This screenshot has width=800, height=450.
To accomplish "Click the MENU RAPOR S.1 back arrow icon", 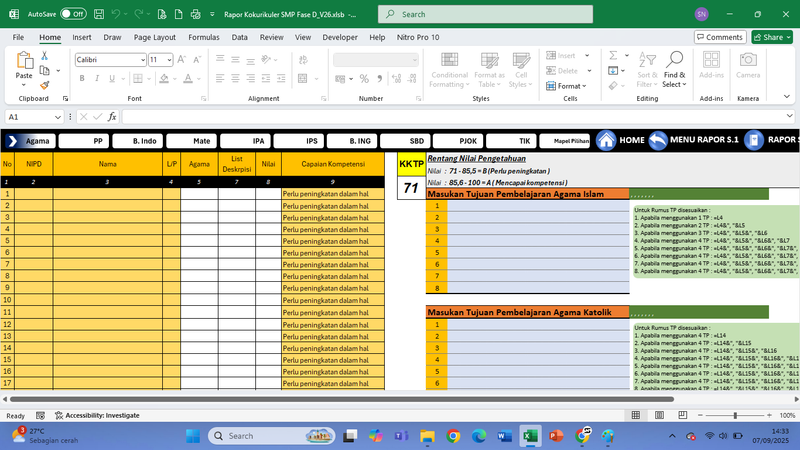I will [x=657, y=141].
